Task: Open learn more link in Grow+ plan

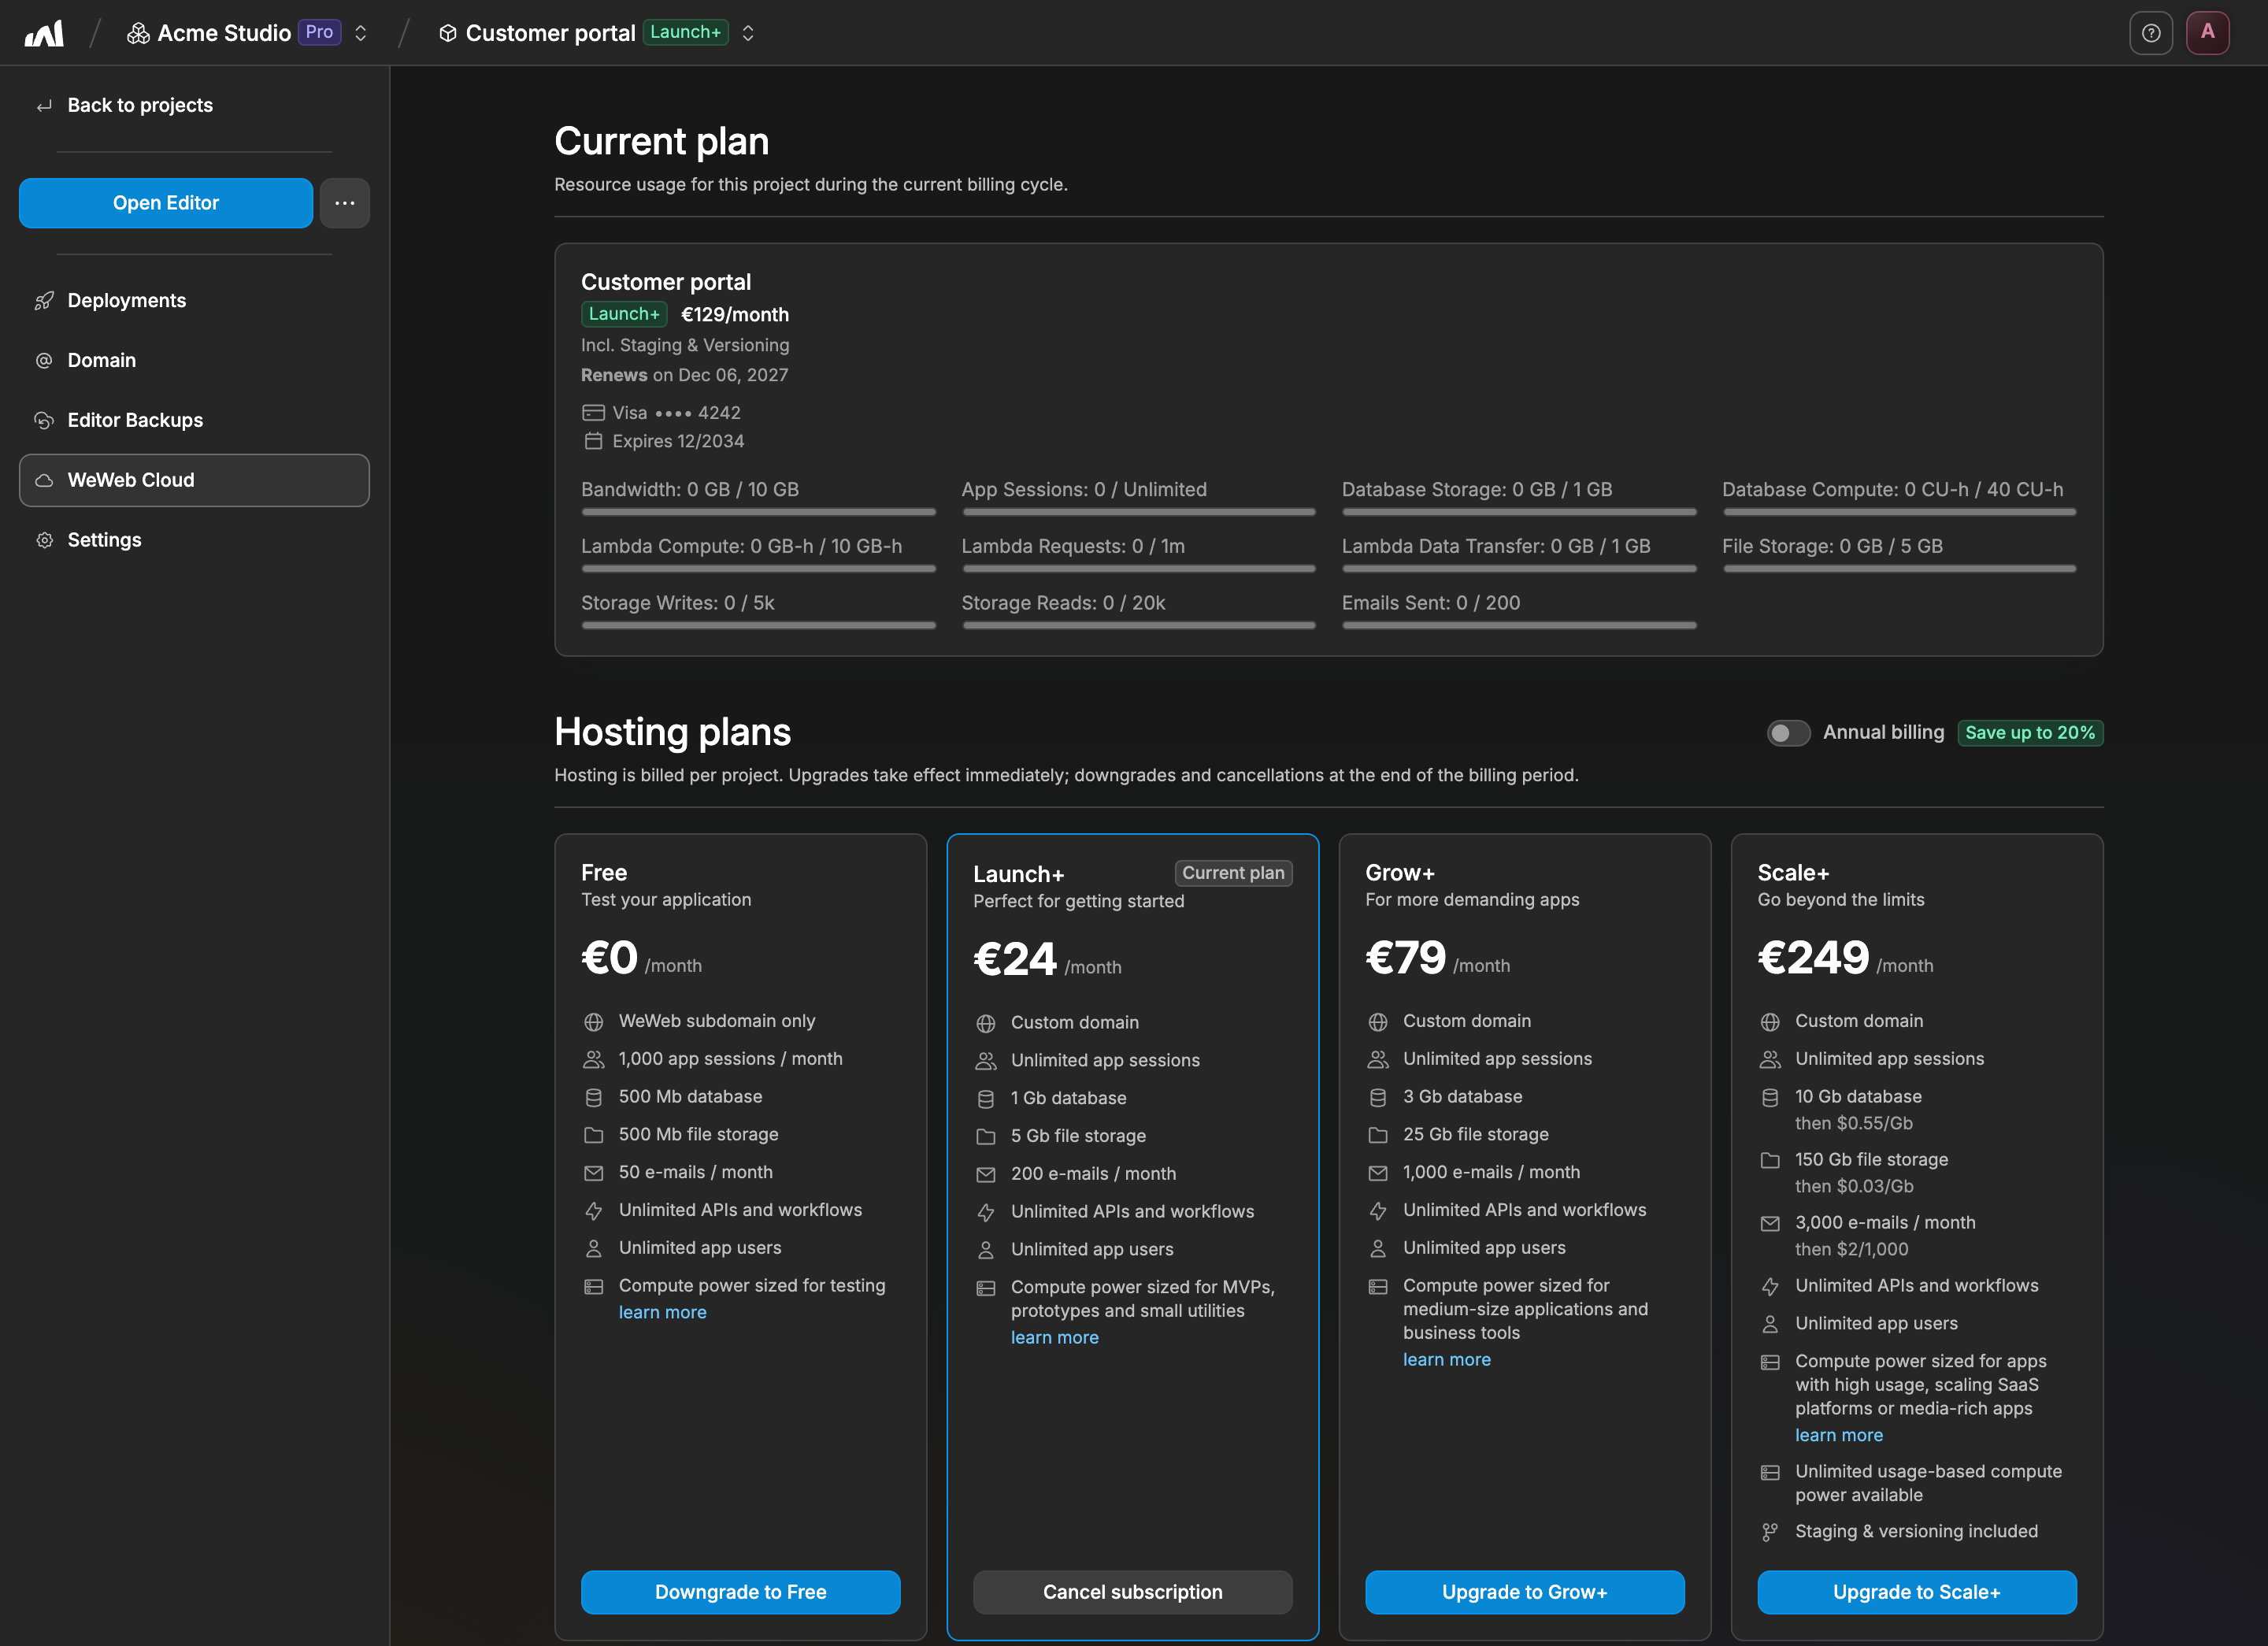Action: (1446, 1359)
